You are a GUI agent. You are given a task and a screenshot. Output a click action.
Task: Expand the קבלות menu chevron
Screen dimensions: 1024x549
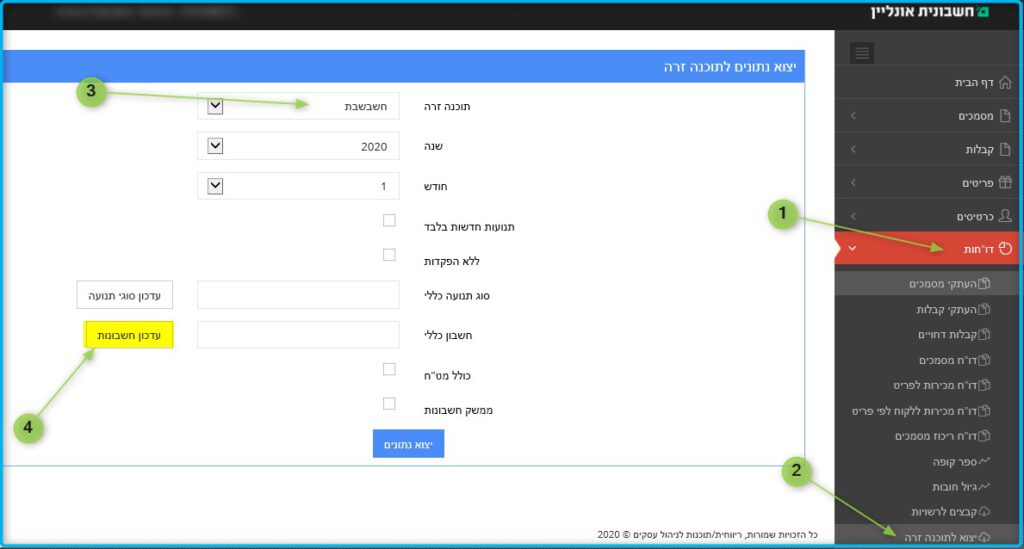point(853,149)
